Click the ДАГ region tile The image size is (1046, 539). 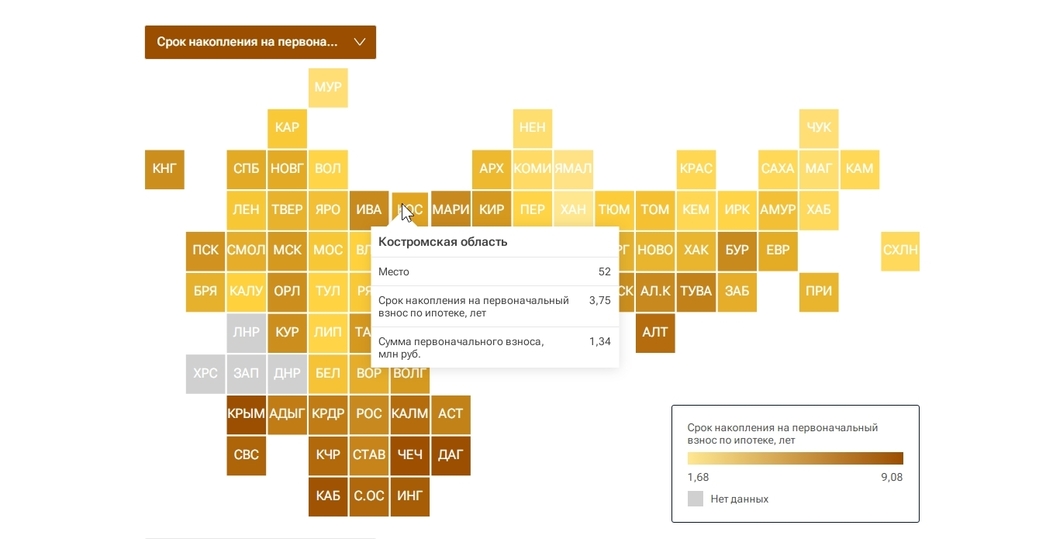pos(450,455)
